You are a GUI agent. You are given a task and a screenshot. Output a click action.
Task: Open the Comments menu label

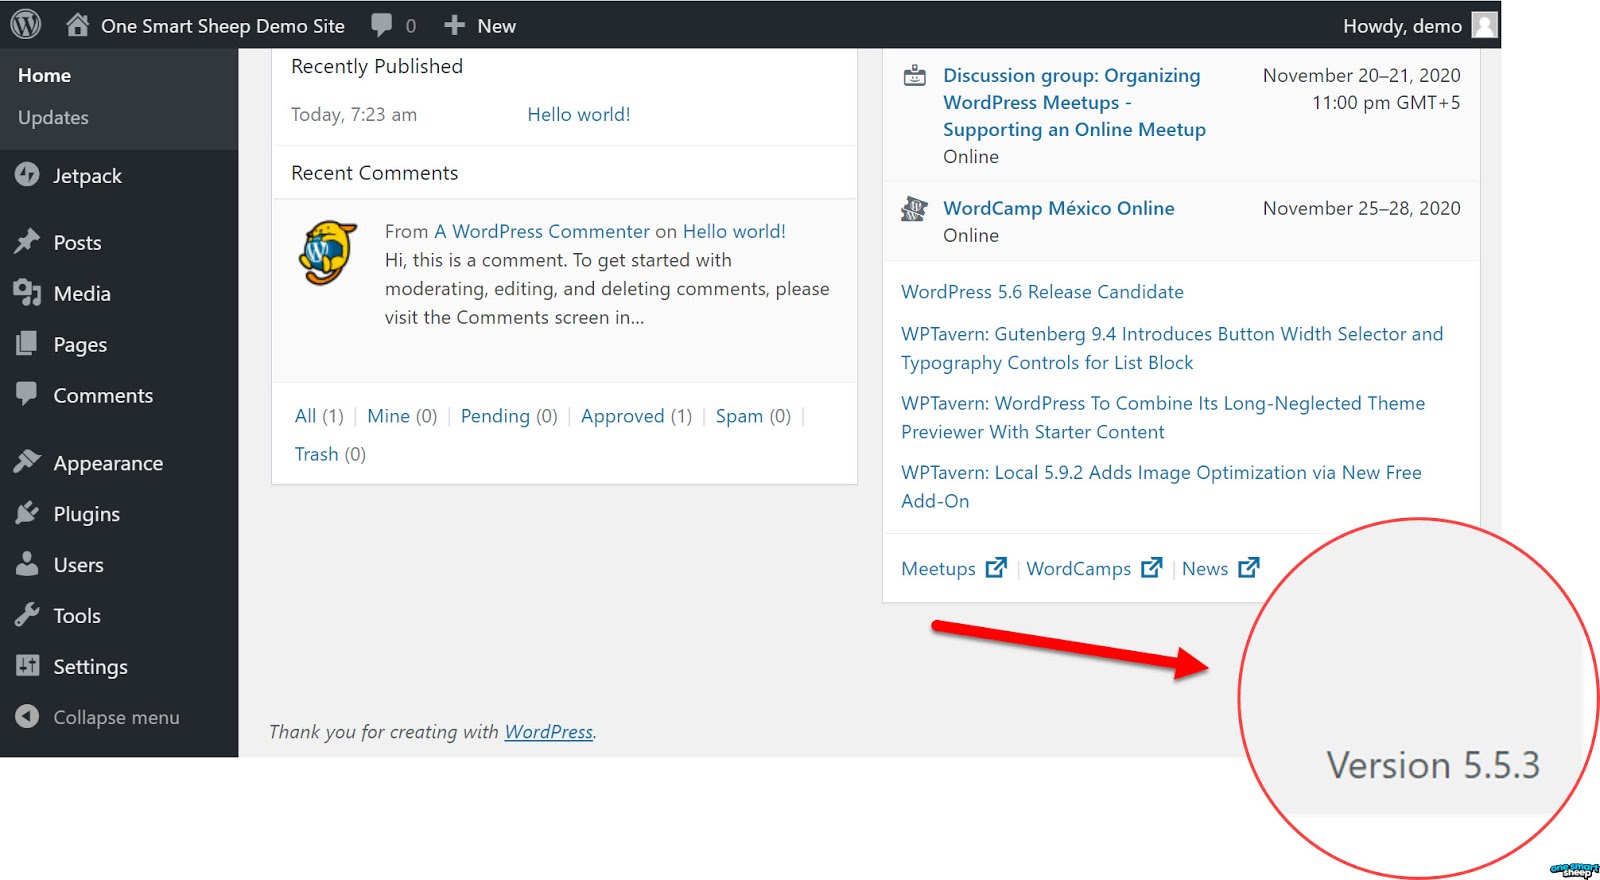(103, 396)
